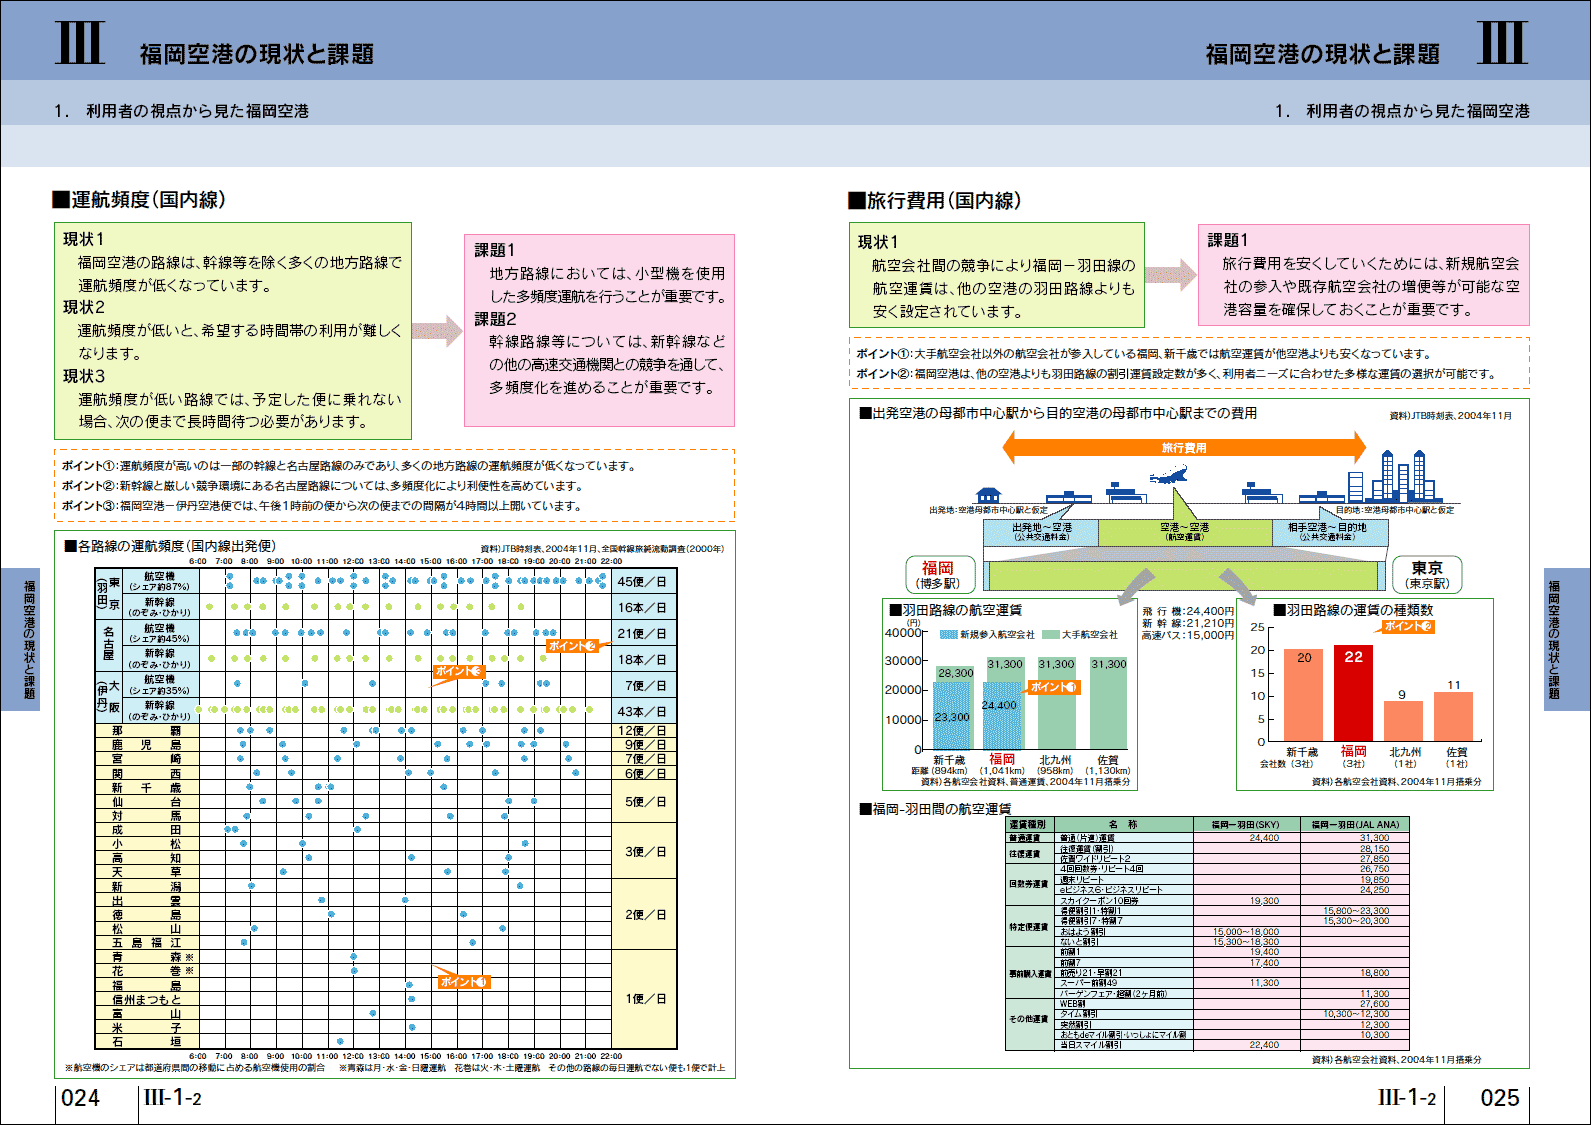The image size is (1591, 1125).
Task: Click the orange 旅行費用 double arrow
Action: coord(1184,448)
